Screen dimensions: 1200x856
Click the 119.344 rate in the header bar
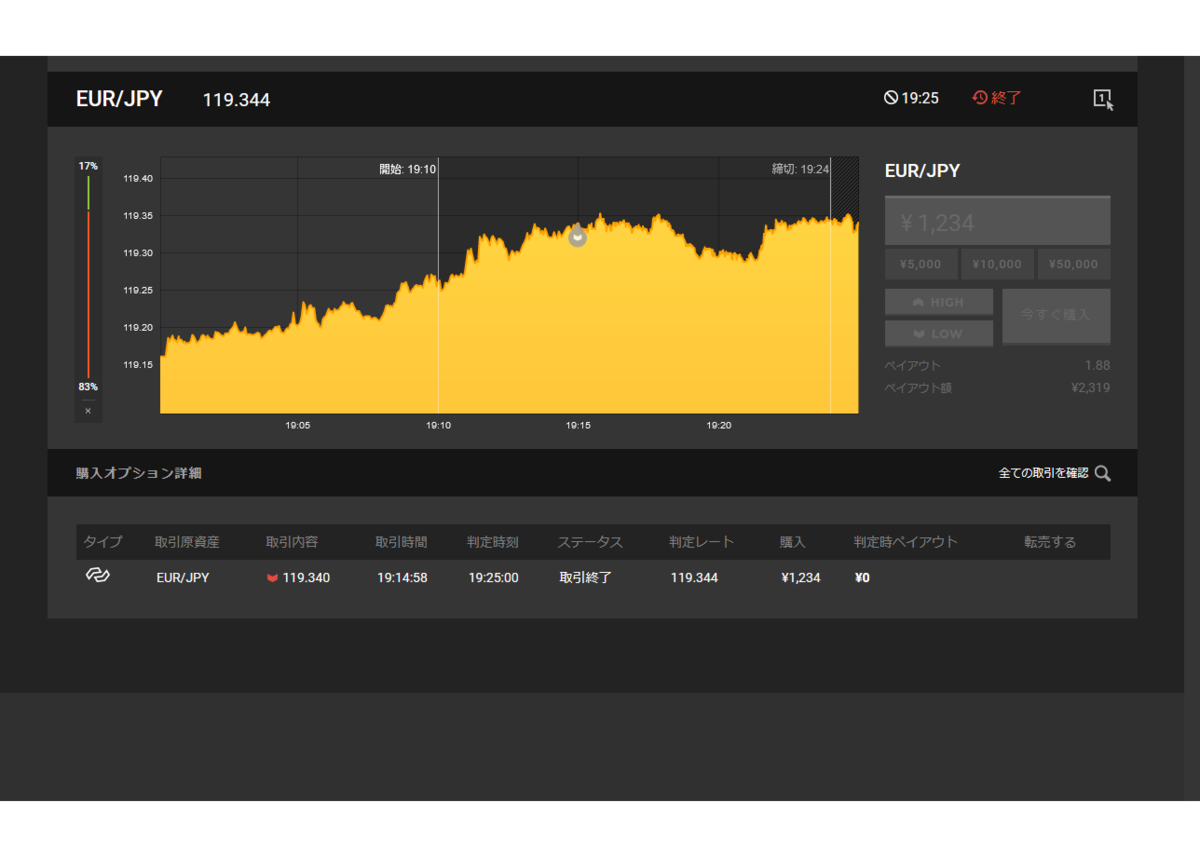pyautogui.click(x=236, y=100)
